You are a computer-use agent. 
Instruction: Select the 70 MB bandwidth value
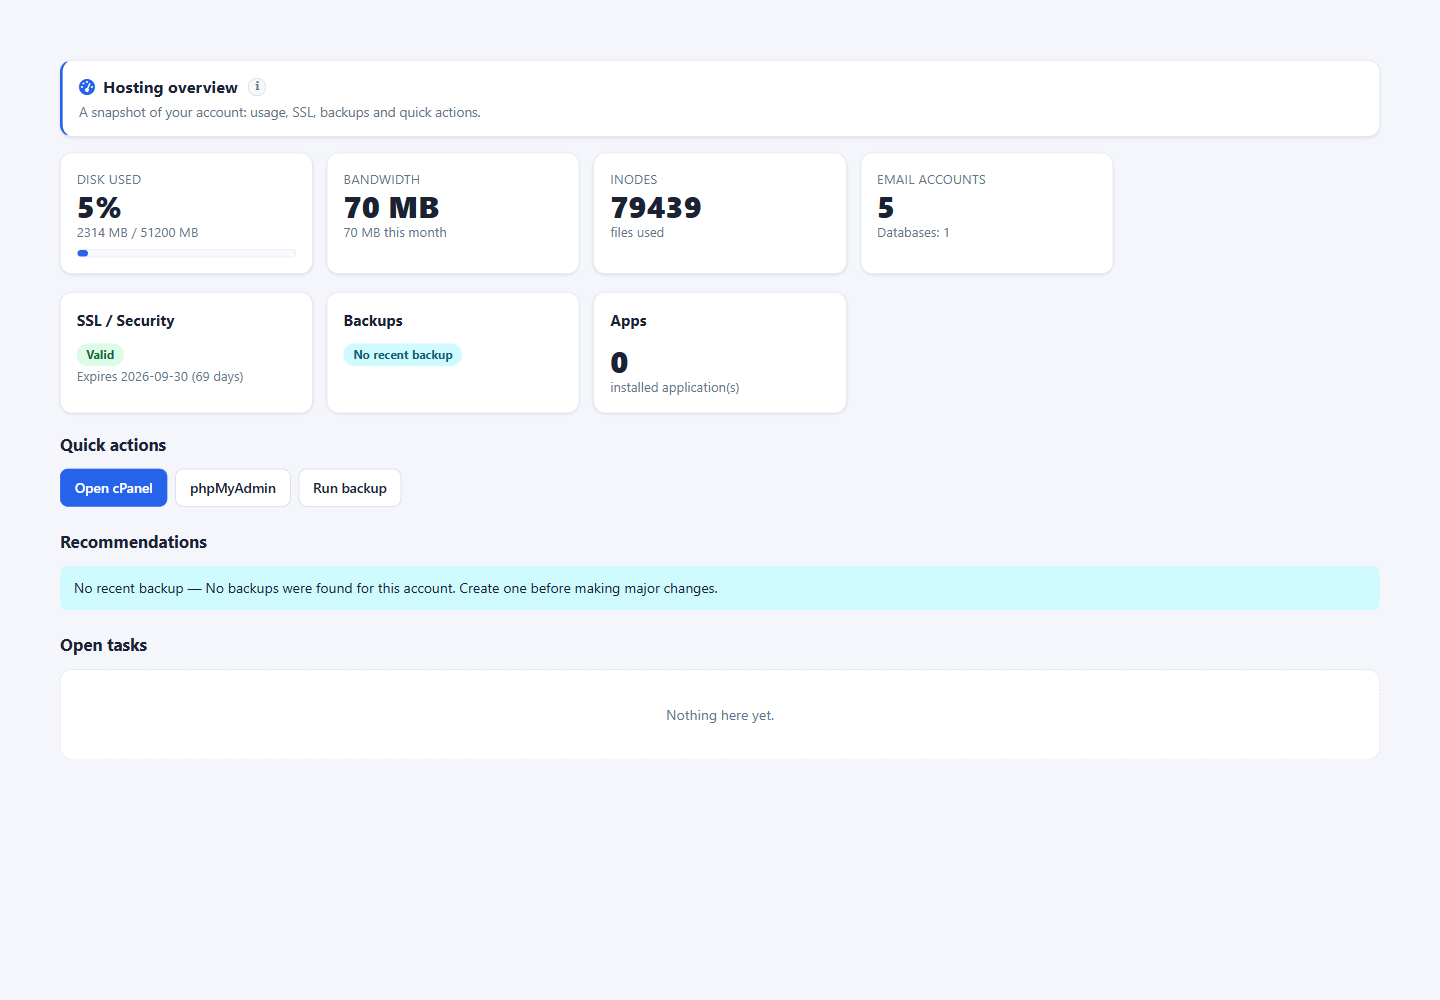click(x=392, y=208)
